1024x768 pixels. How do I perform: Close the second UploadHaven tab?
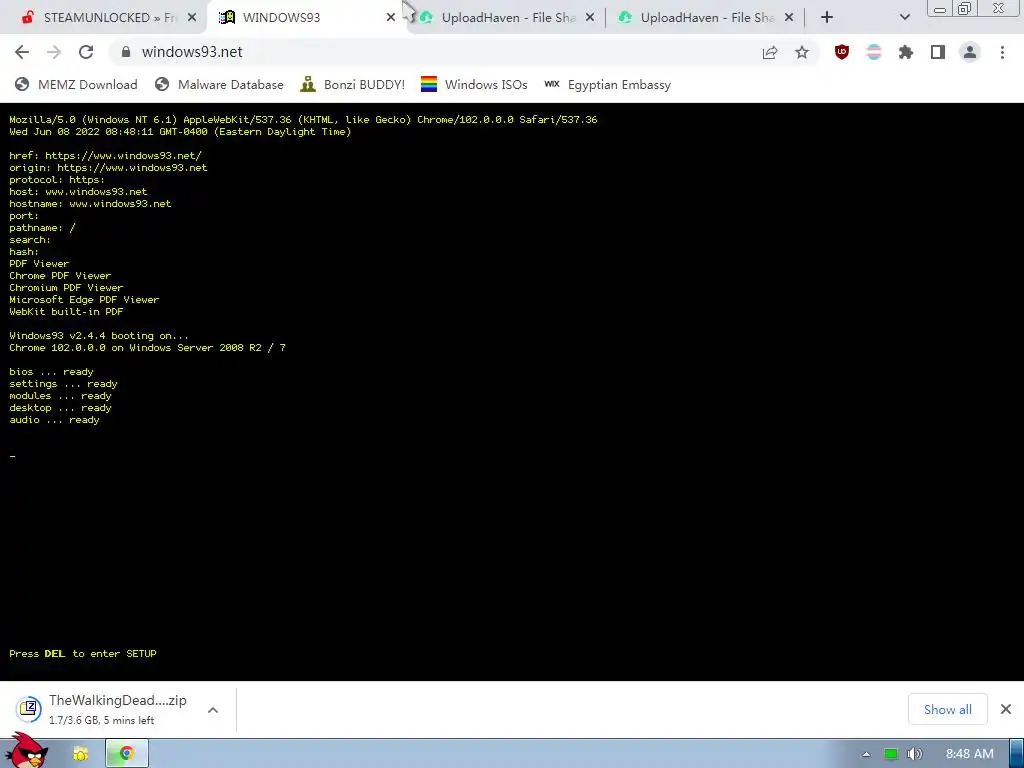[x=789, y=18]
